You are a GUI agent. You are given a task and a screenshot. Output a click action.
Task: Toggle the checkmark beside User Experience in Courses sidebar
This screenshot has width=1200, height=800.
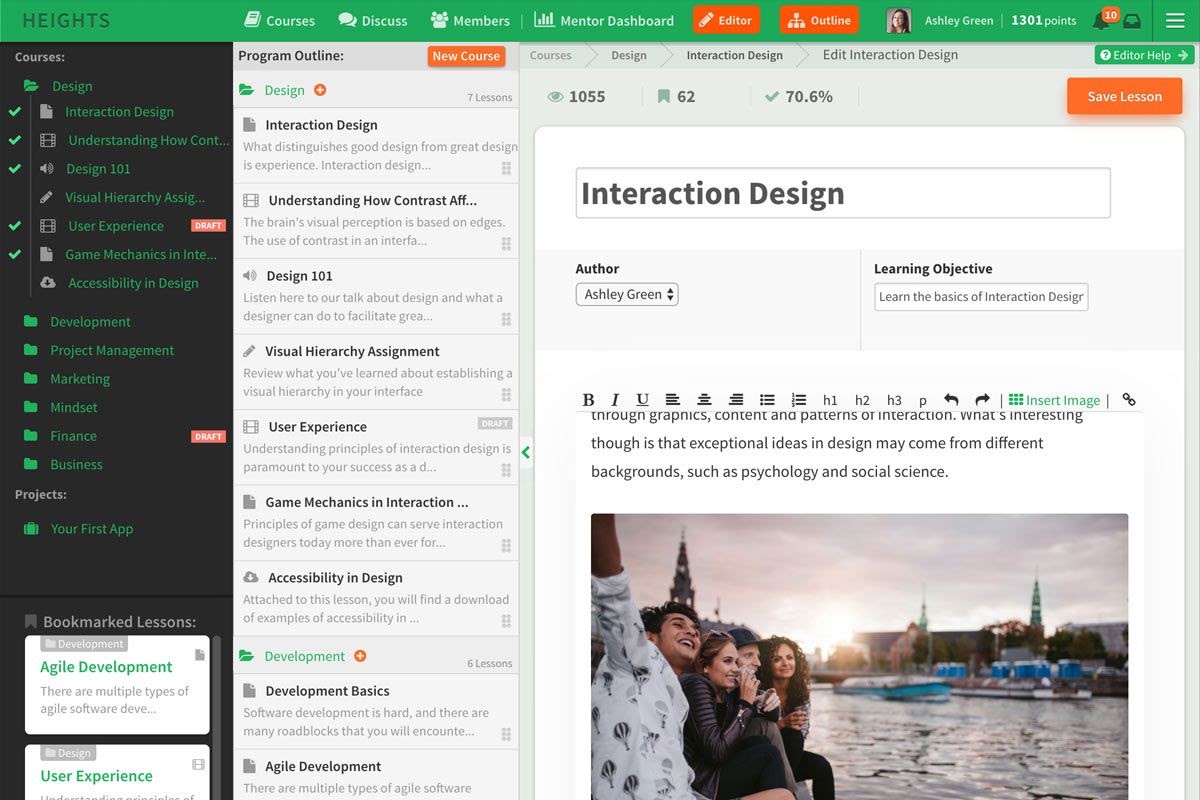pos(15,226)
